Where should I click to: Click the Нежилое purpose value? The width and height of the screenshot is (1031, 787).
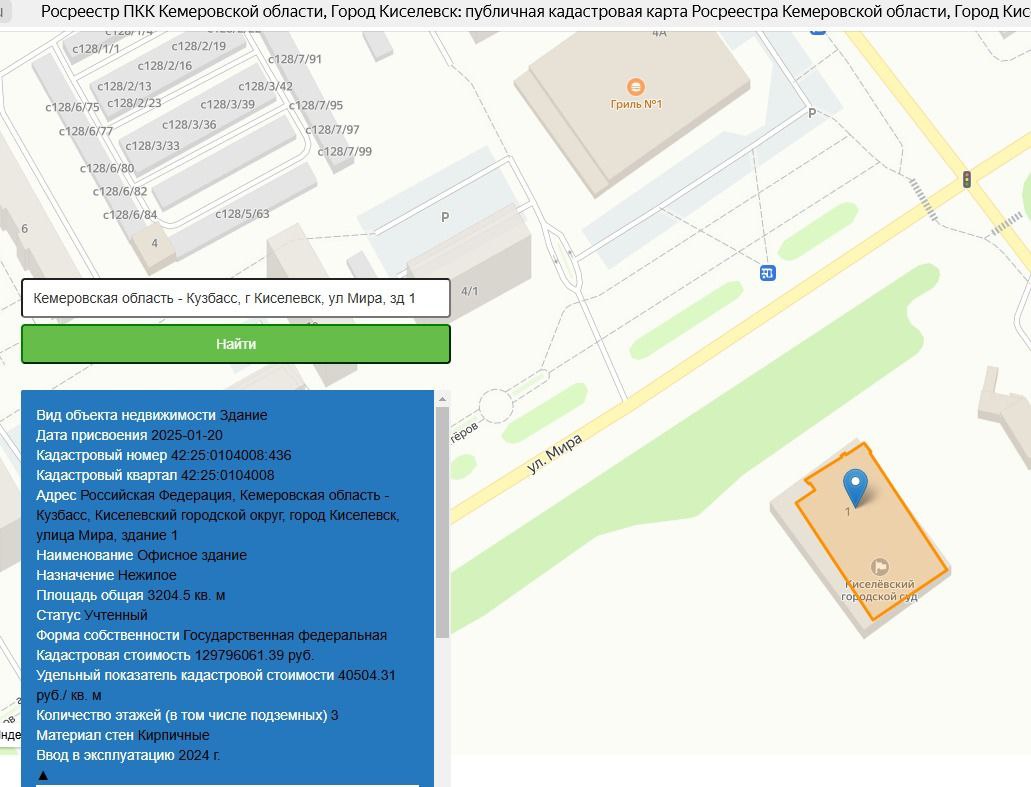[147, 575]
